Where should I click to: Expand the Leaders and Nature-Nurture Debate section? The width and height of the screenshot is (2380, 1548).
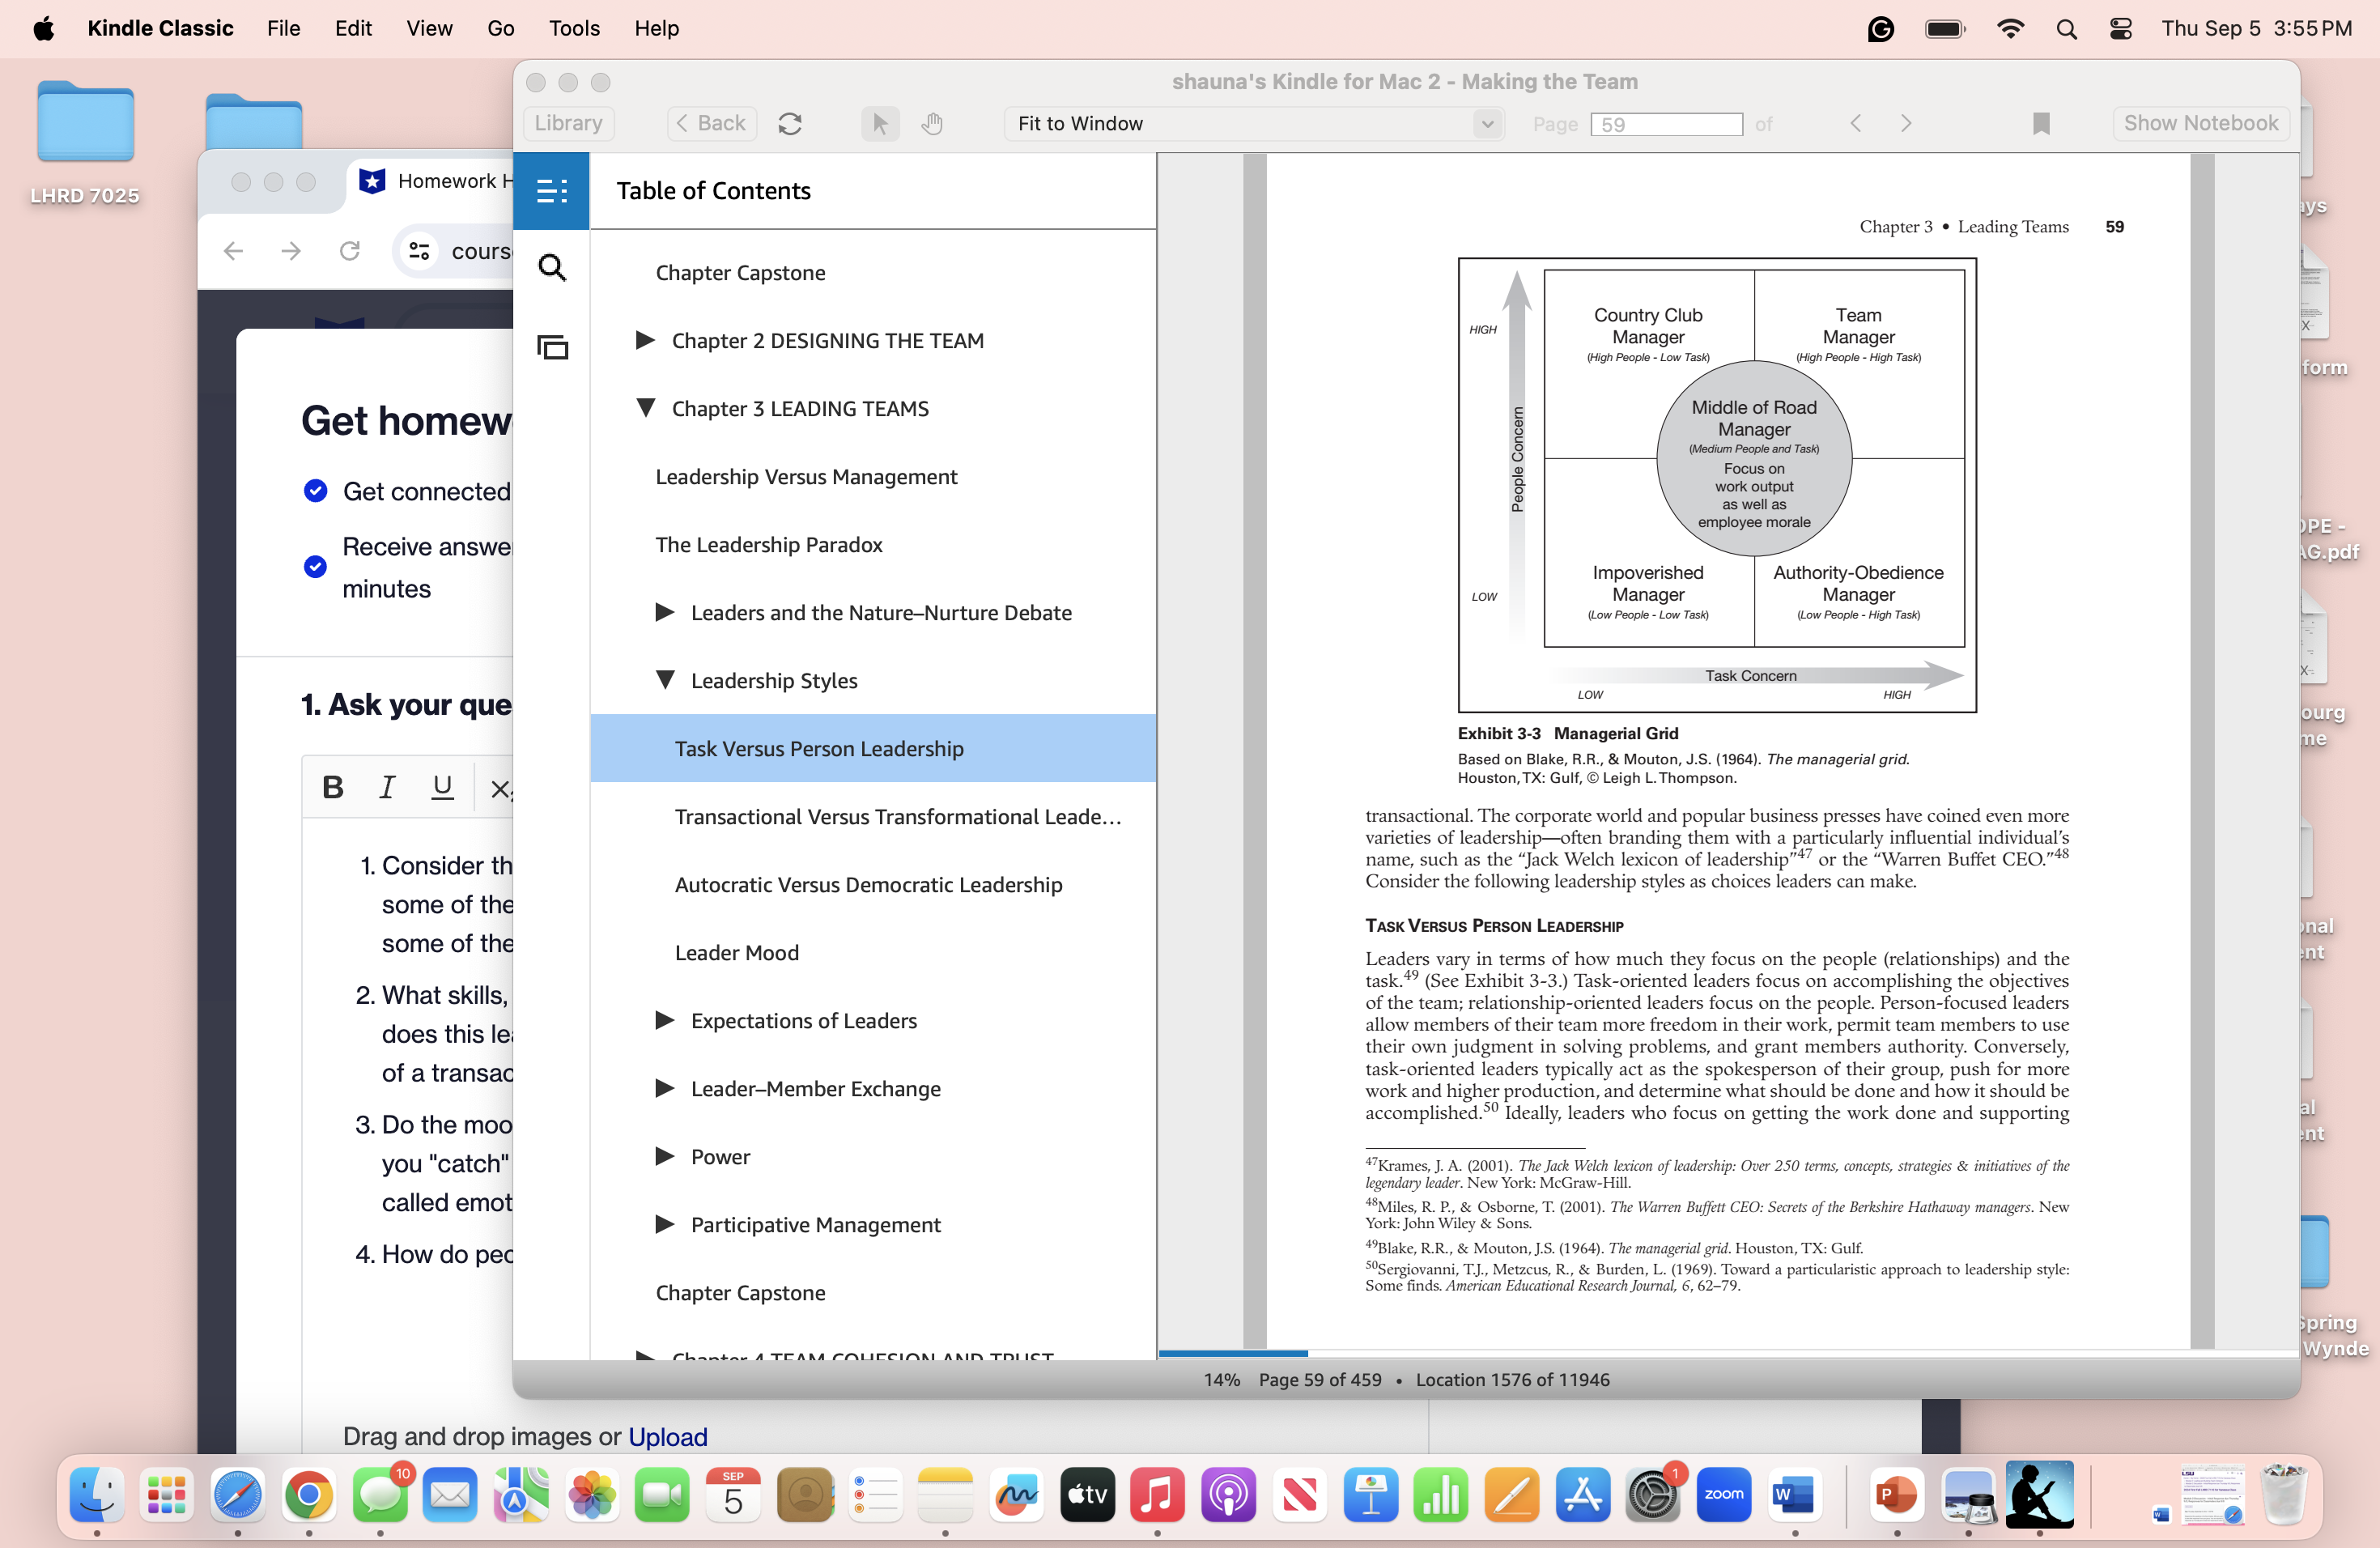[x=665, y=613]
